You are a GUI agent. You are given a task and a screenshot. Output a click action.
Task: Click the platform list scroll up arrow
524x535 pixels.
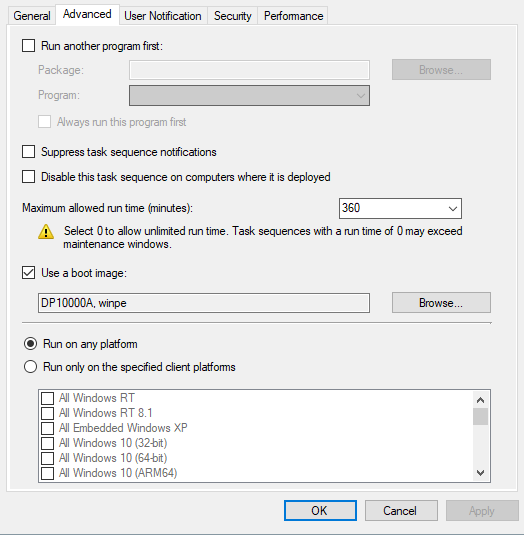[480, 400]
